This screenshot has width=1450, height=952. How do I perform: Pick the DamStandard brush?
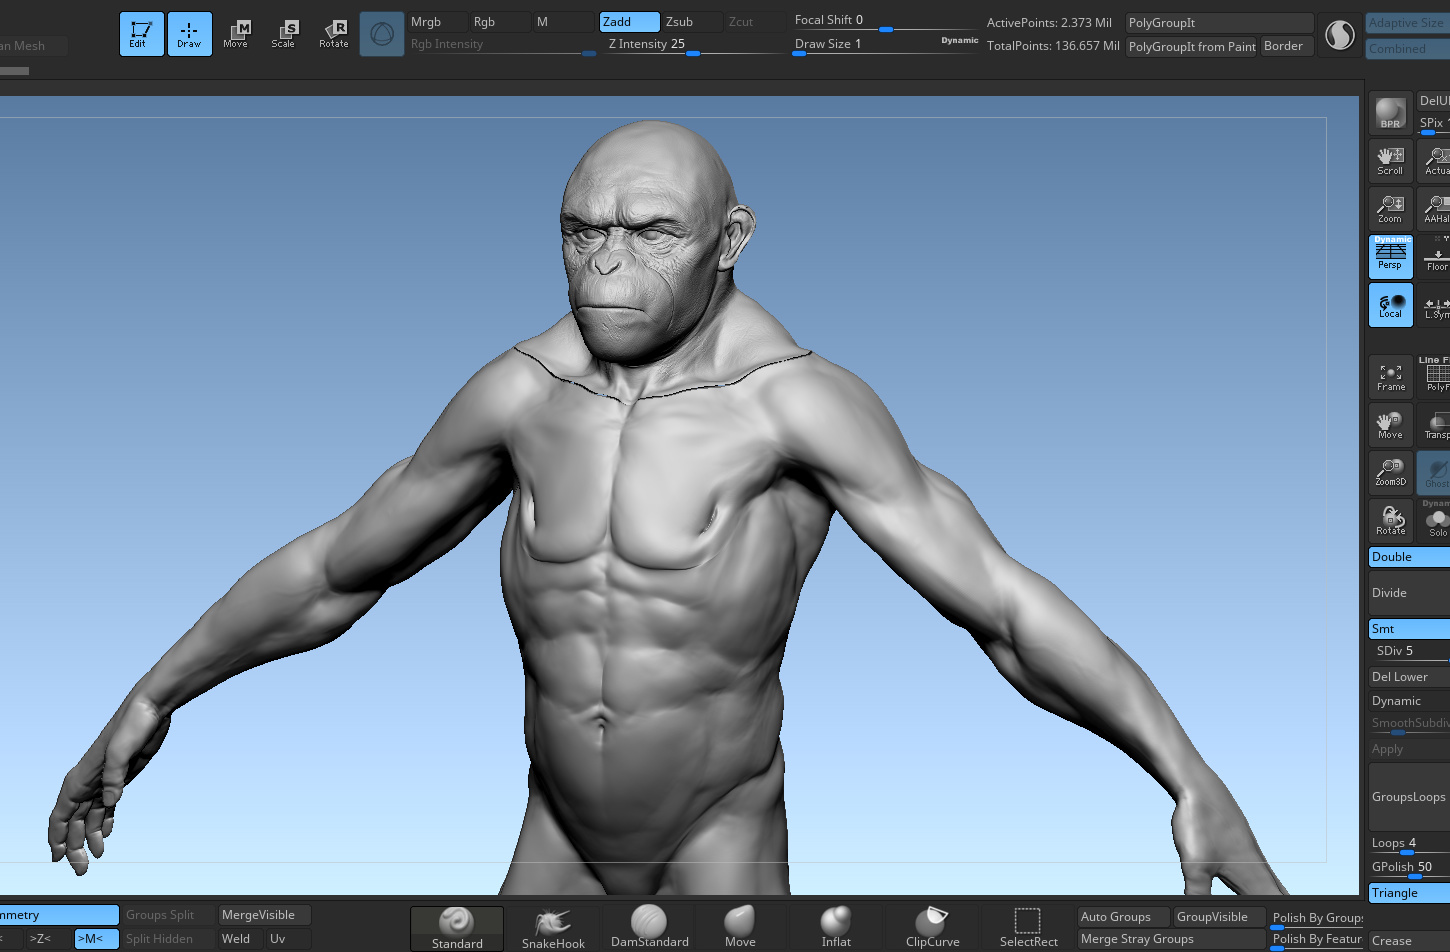[x=649, y=928]
